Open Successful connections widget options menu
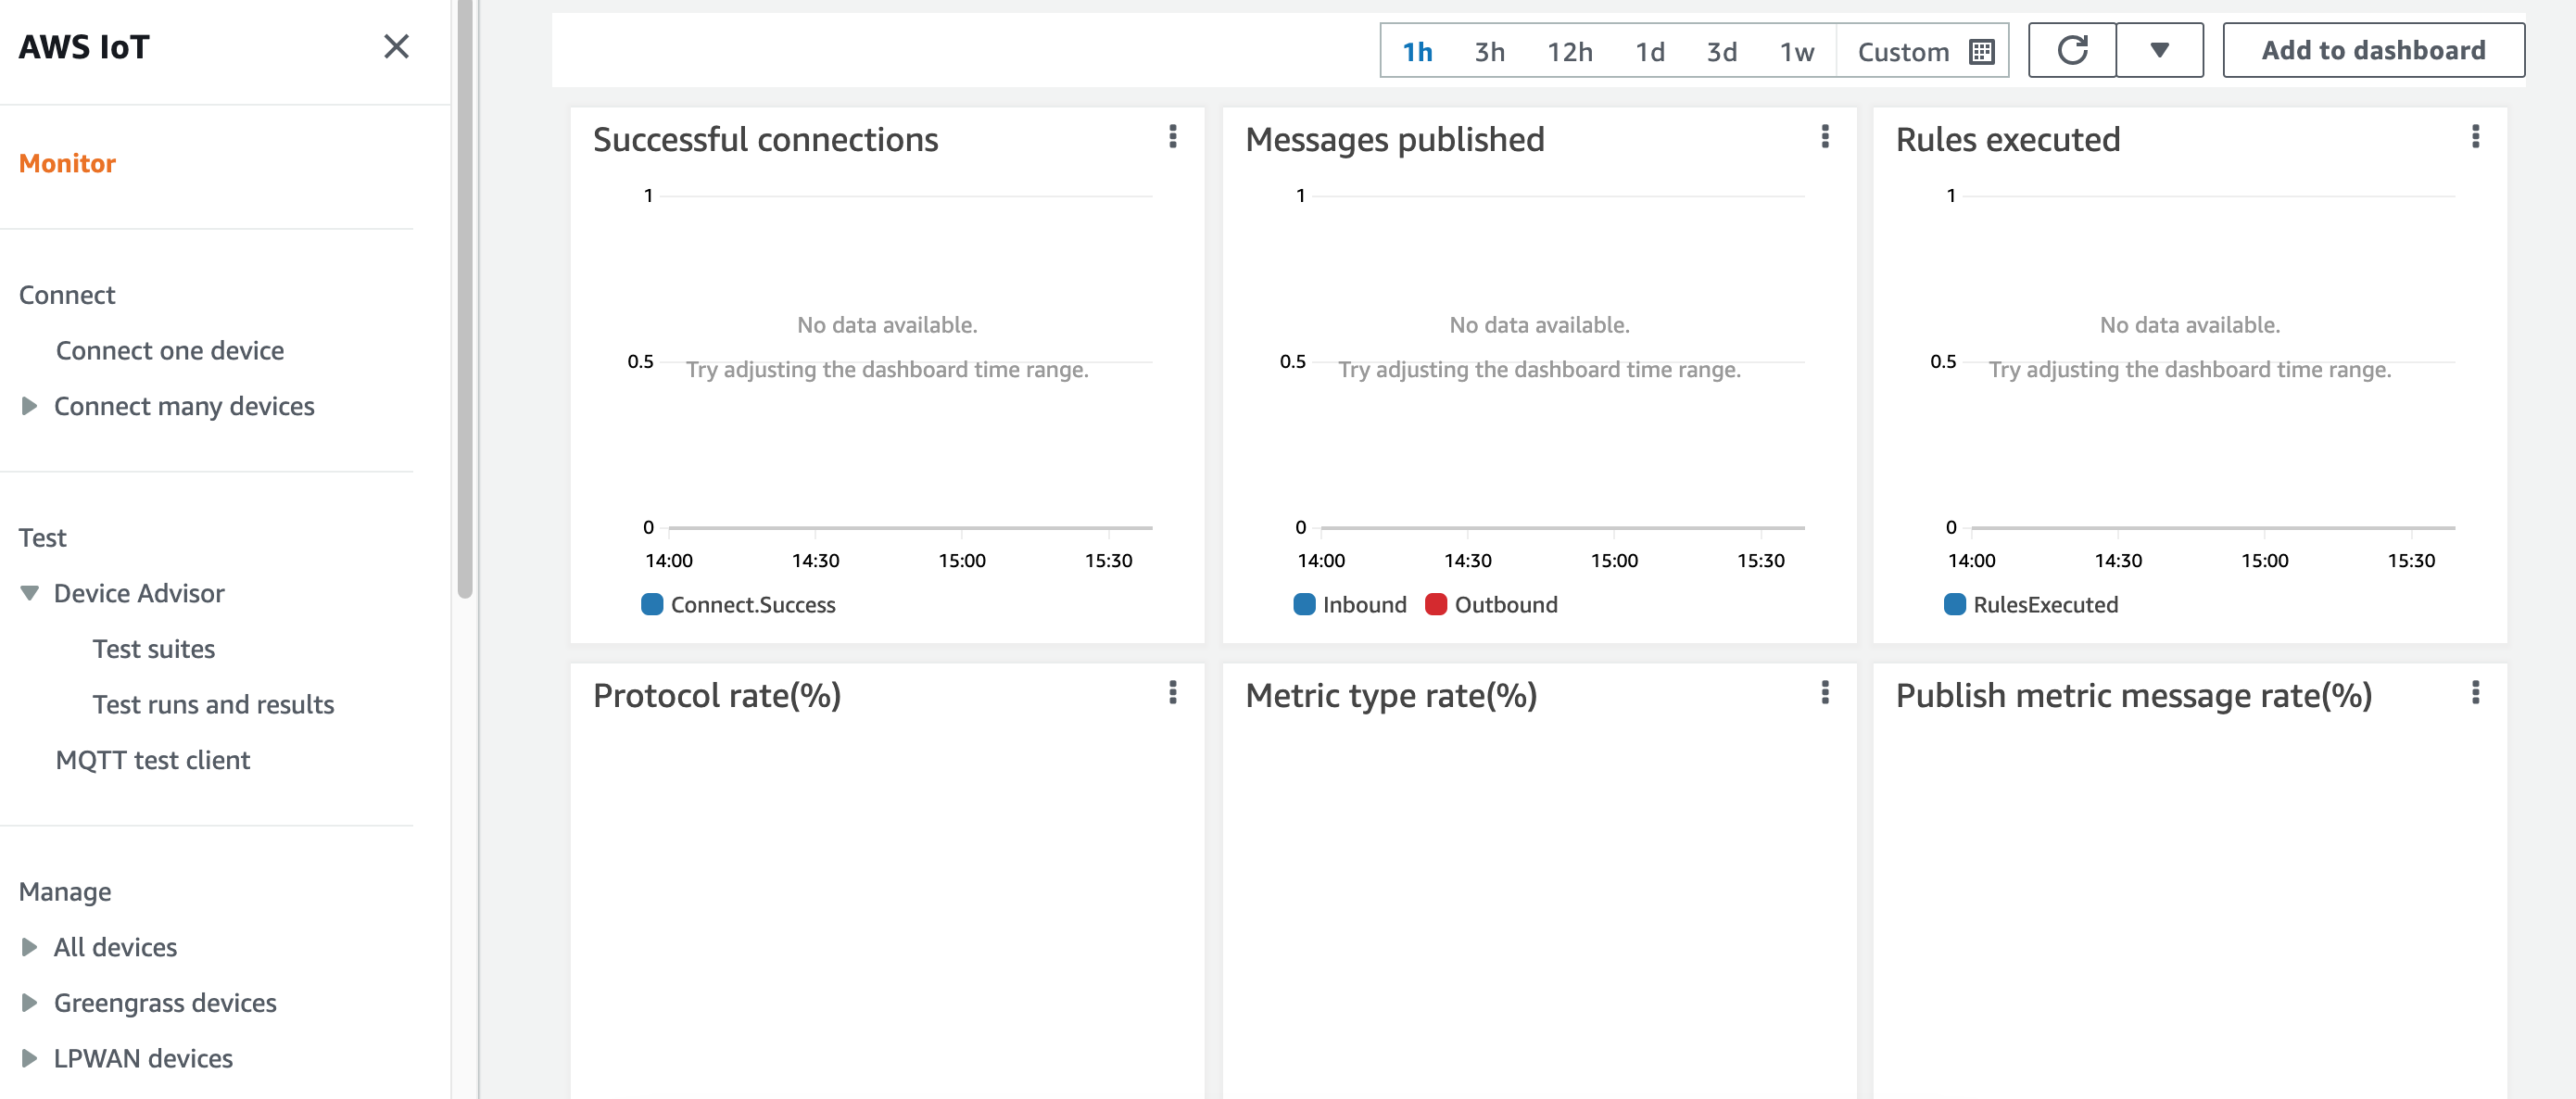 1172,137
